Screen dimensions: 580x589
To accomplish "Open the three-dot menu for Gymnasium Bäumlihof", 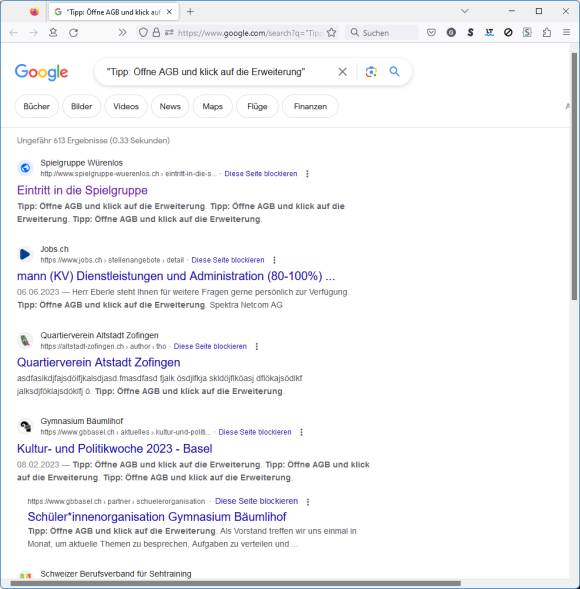I will click(301, 432).
